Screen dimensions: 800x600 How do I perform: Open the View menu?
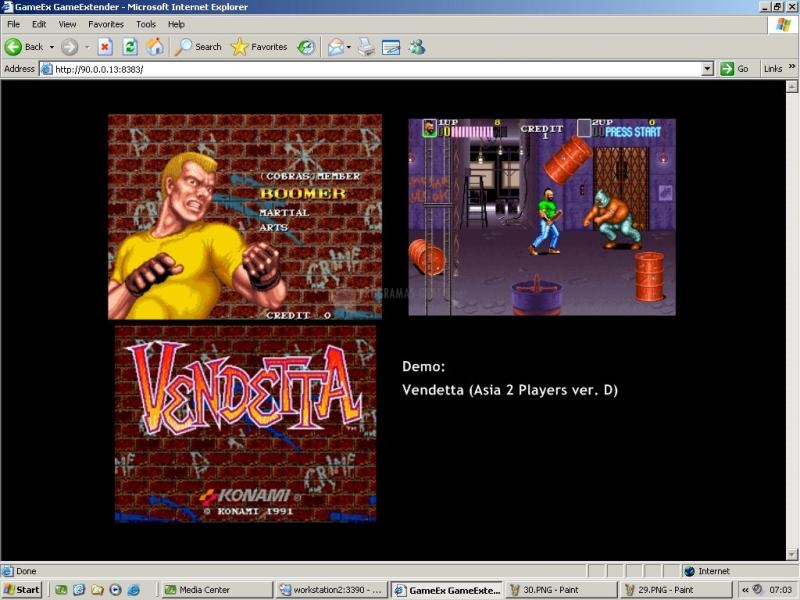tap(67, 24)
